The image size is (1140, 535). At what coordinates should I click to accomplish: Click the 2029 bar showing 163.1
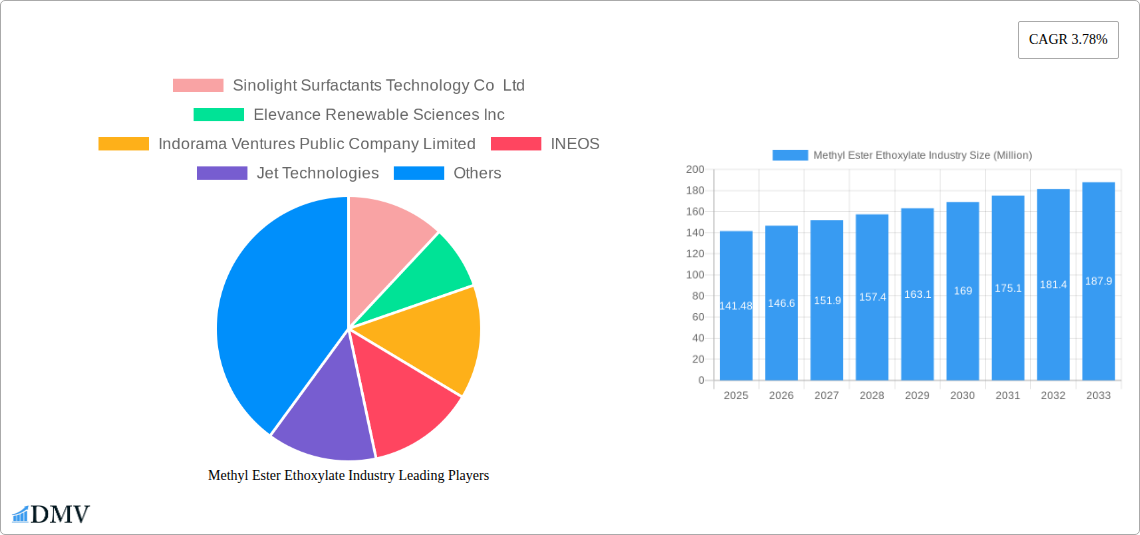click(918, 294)
